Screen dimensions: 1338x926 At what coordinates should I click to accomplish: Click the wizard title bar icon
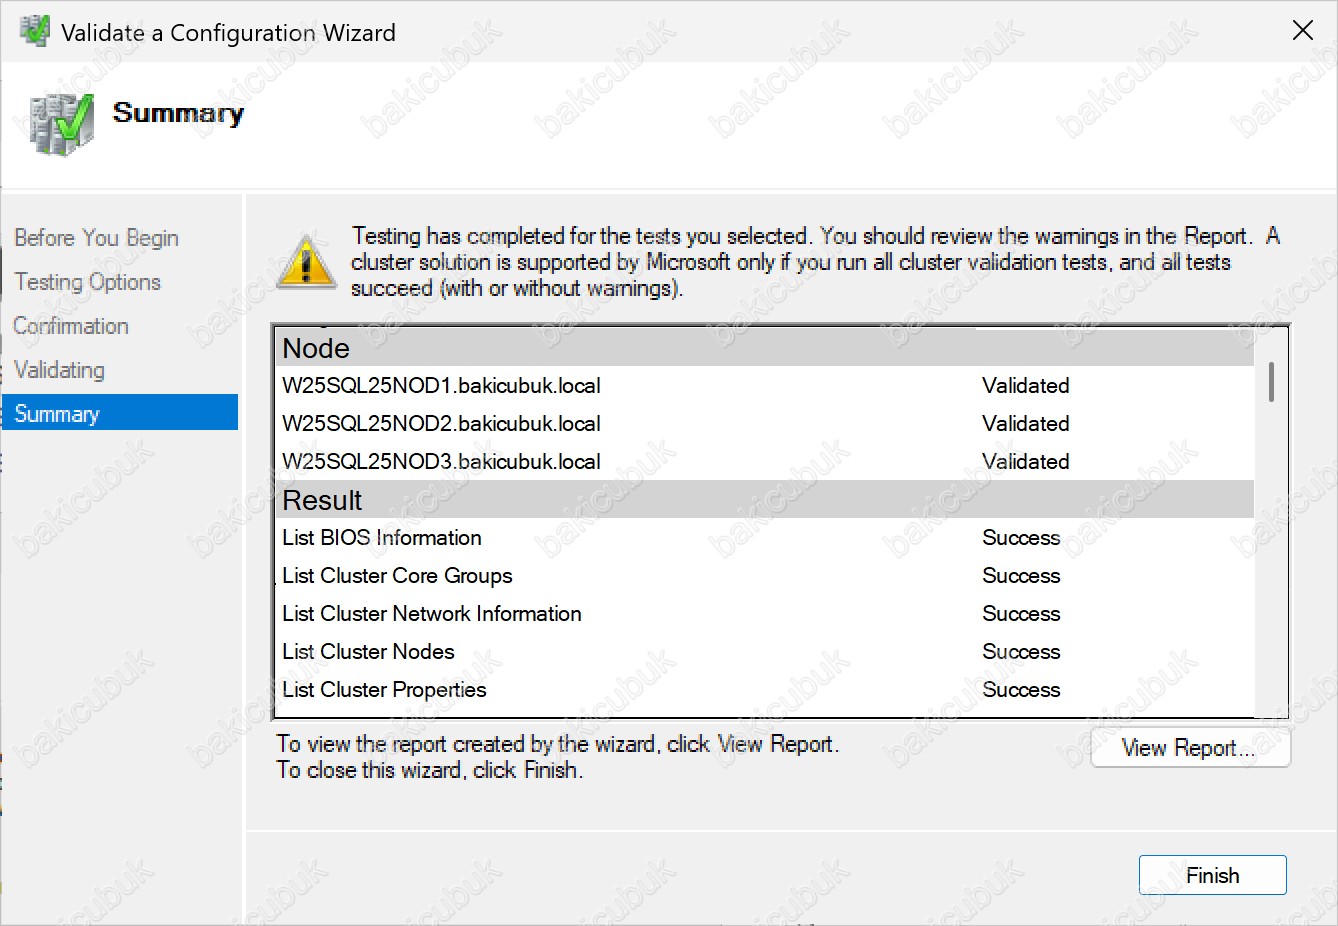click(x=35, y=32)
